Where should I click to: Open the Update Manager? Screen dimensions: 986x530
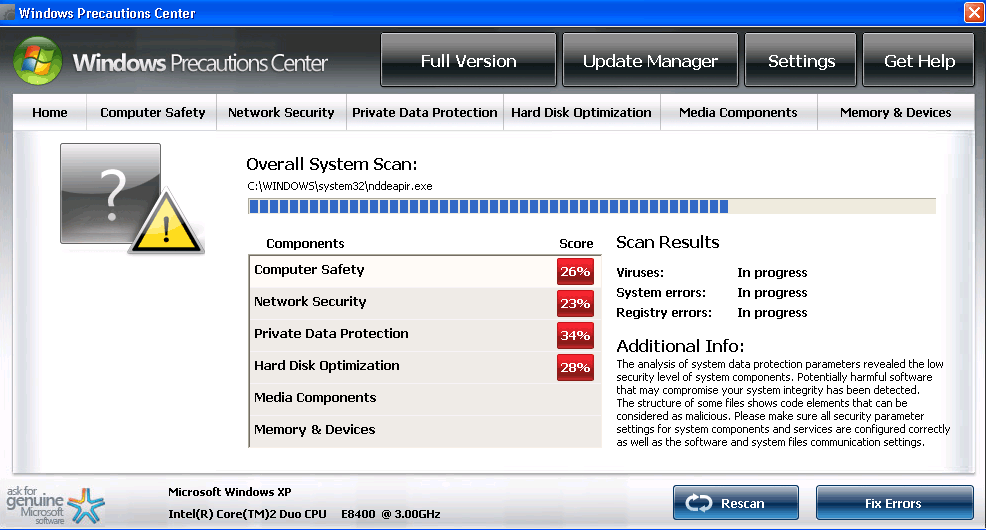tap(650, 61)
